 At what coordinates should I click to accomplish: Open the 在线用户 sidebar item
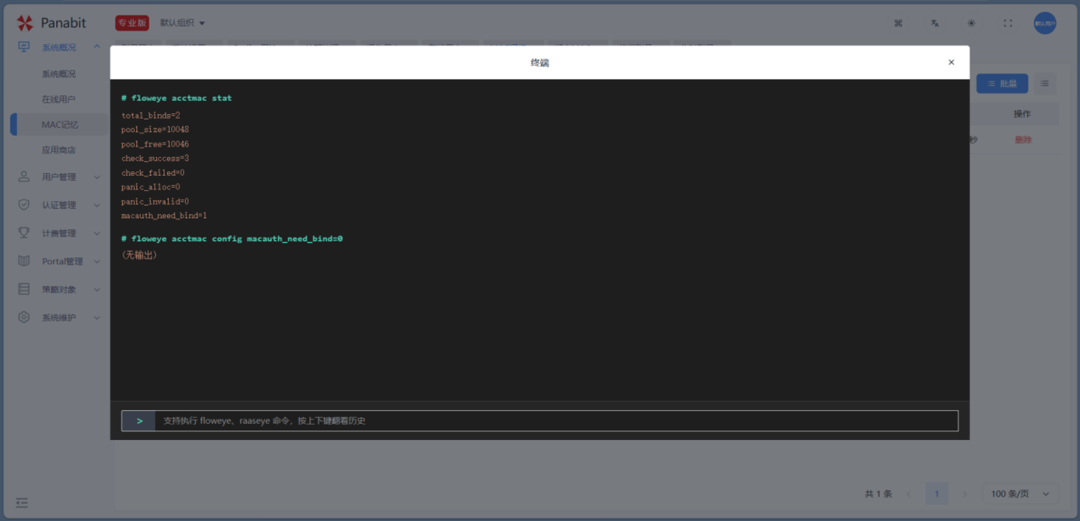pos(59,99)
